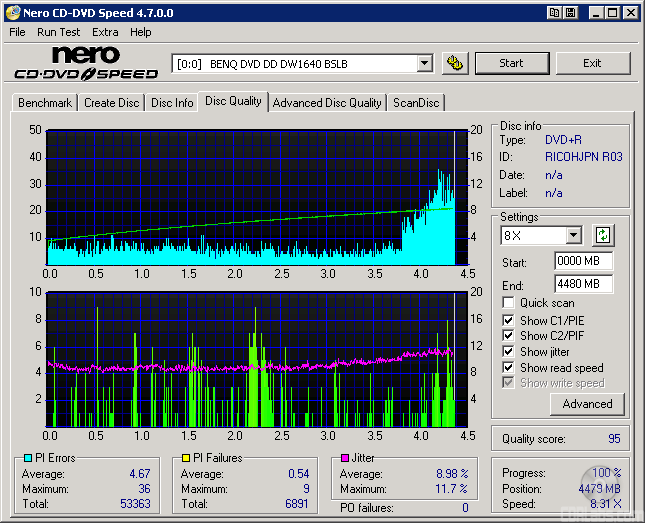Uncheck Show C1/PIE option
645x523 pixels.
509,320
